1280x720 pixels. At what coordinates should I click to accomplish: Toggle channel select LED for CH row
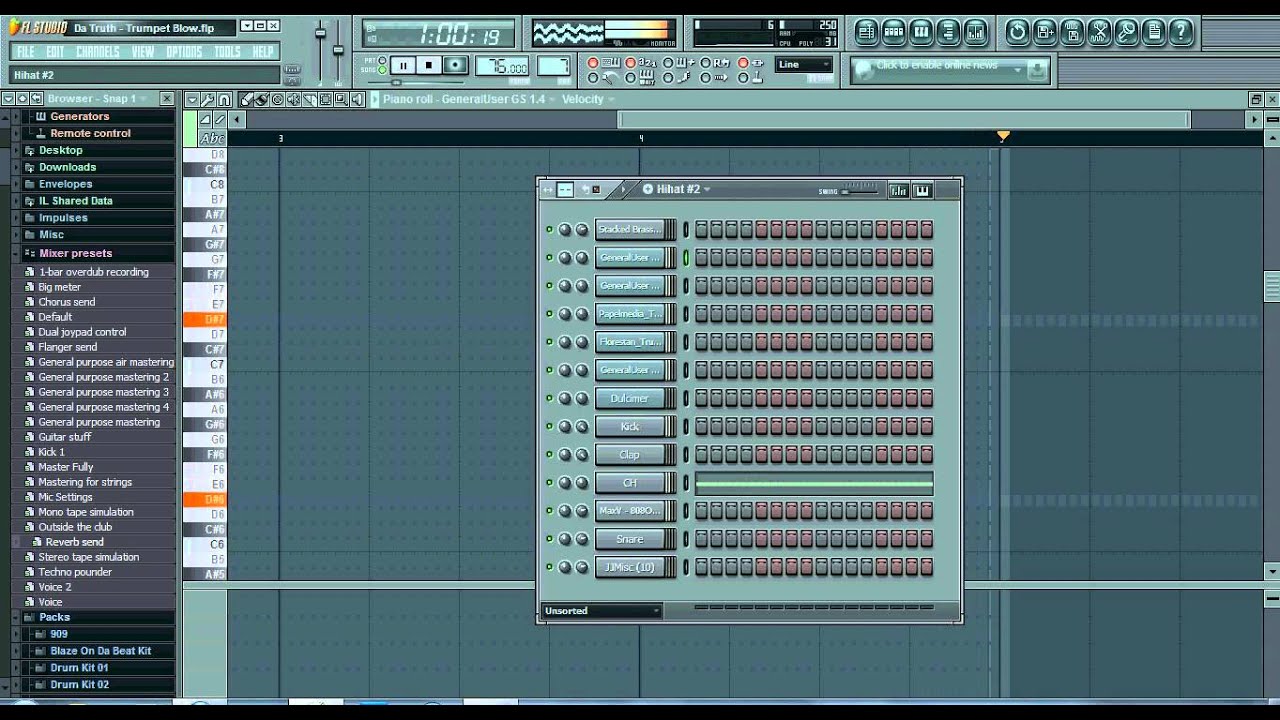pos(686,483)
